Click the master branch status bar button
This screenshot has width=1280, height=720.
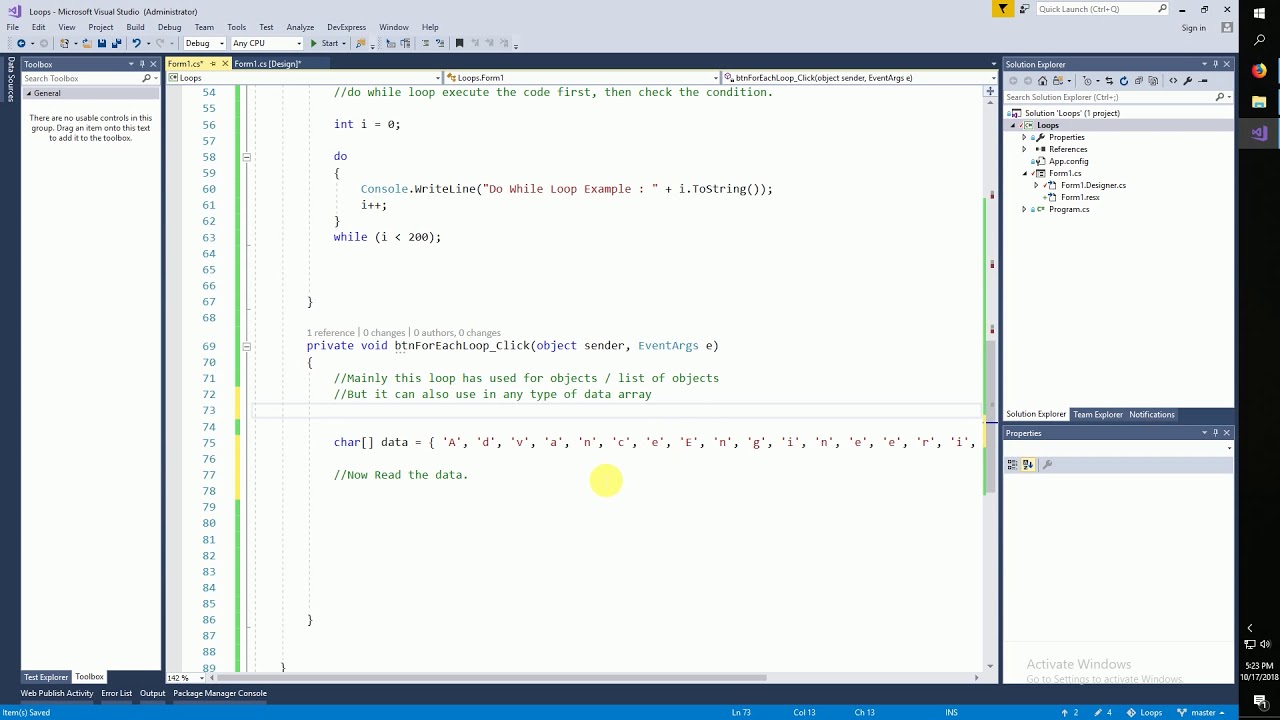(x=1201, y=712)
